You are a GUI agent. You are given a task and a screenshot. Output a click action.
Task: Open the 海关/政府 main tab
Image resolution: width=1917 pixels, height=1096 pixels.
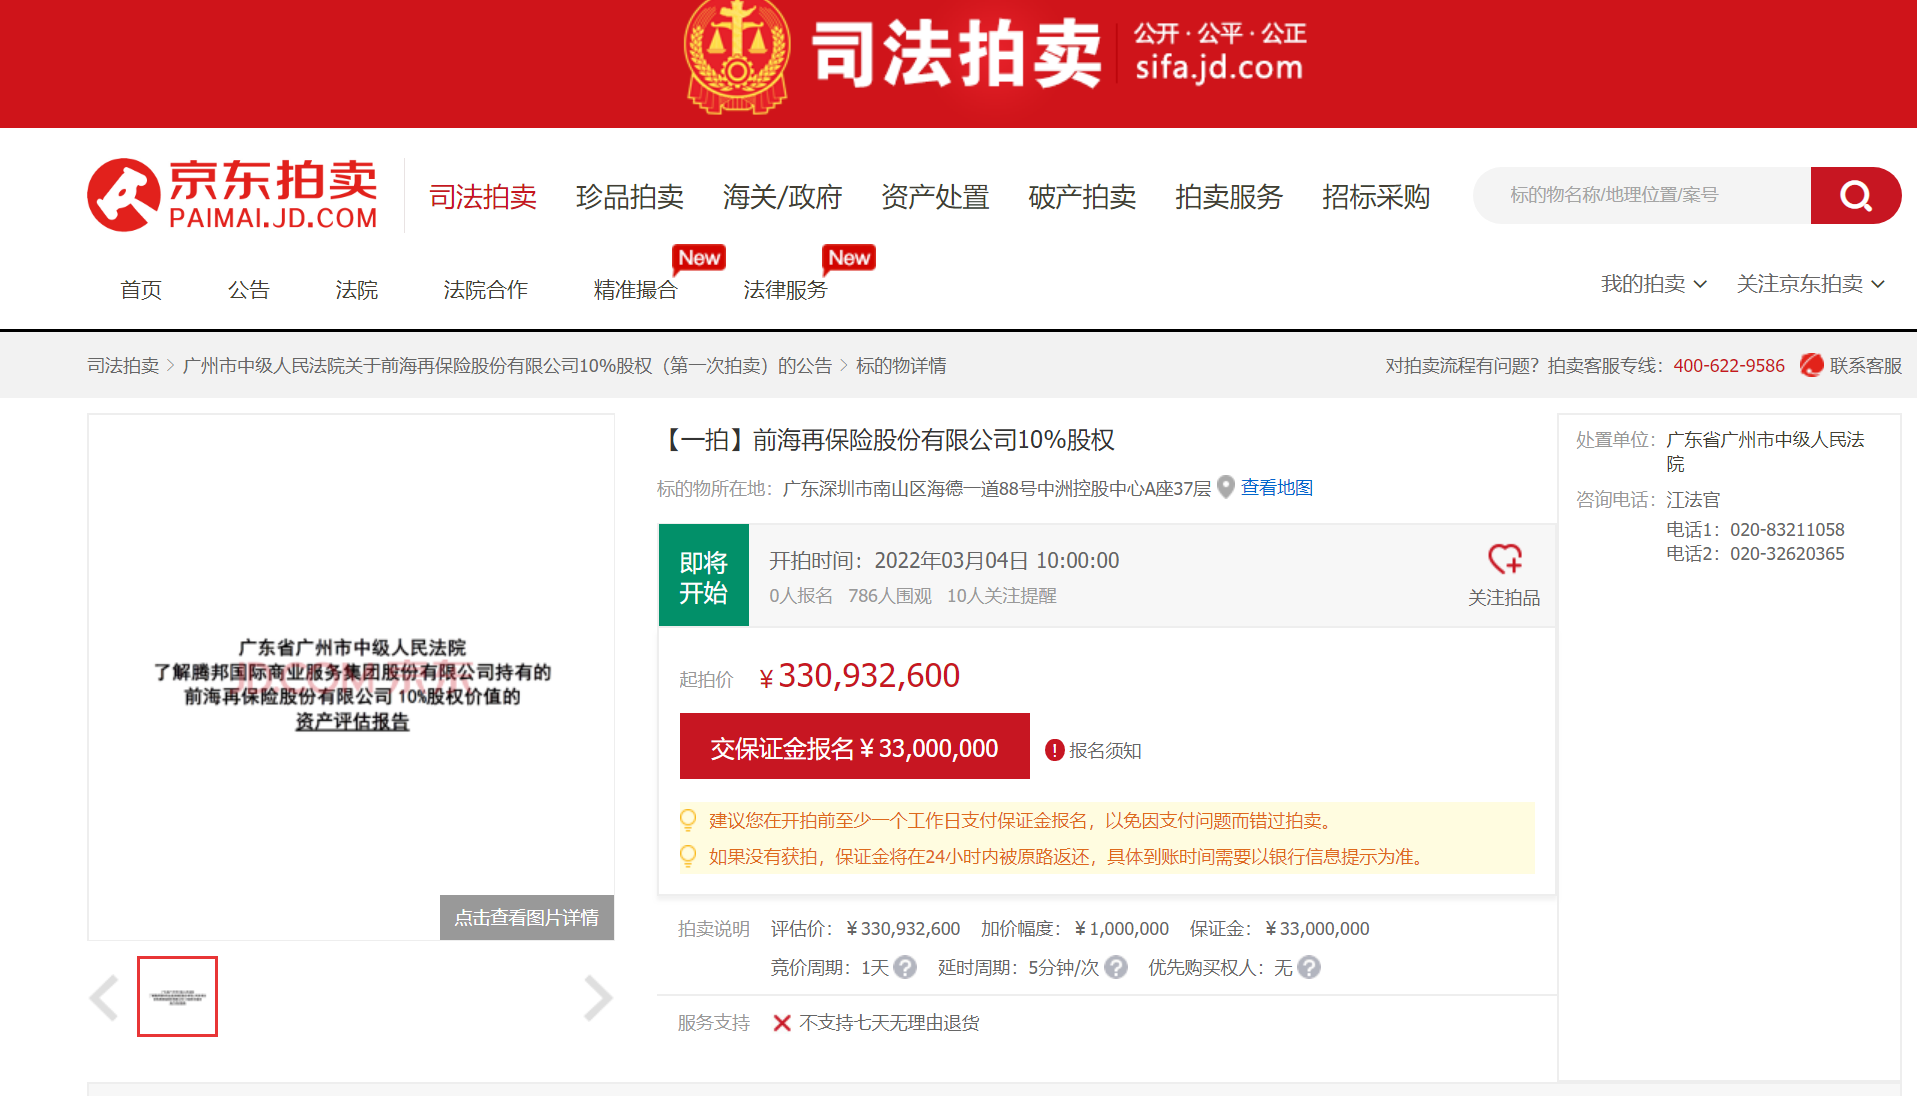coord(783,197)
